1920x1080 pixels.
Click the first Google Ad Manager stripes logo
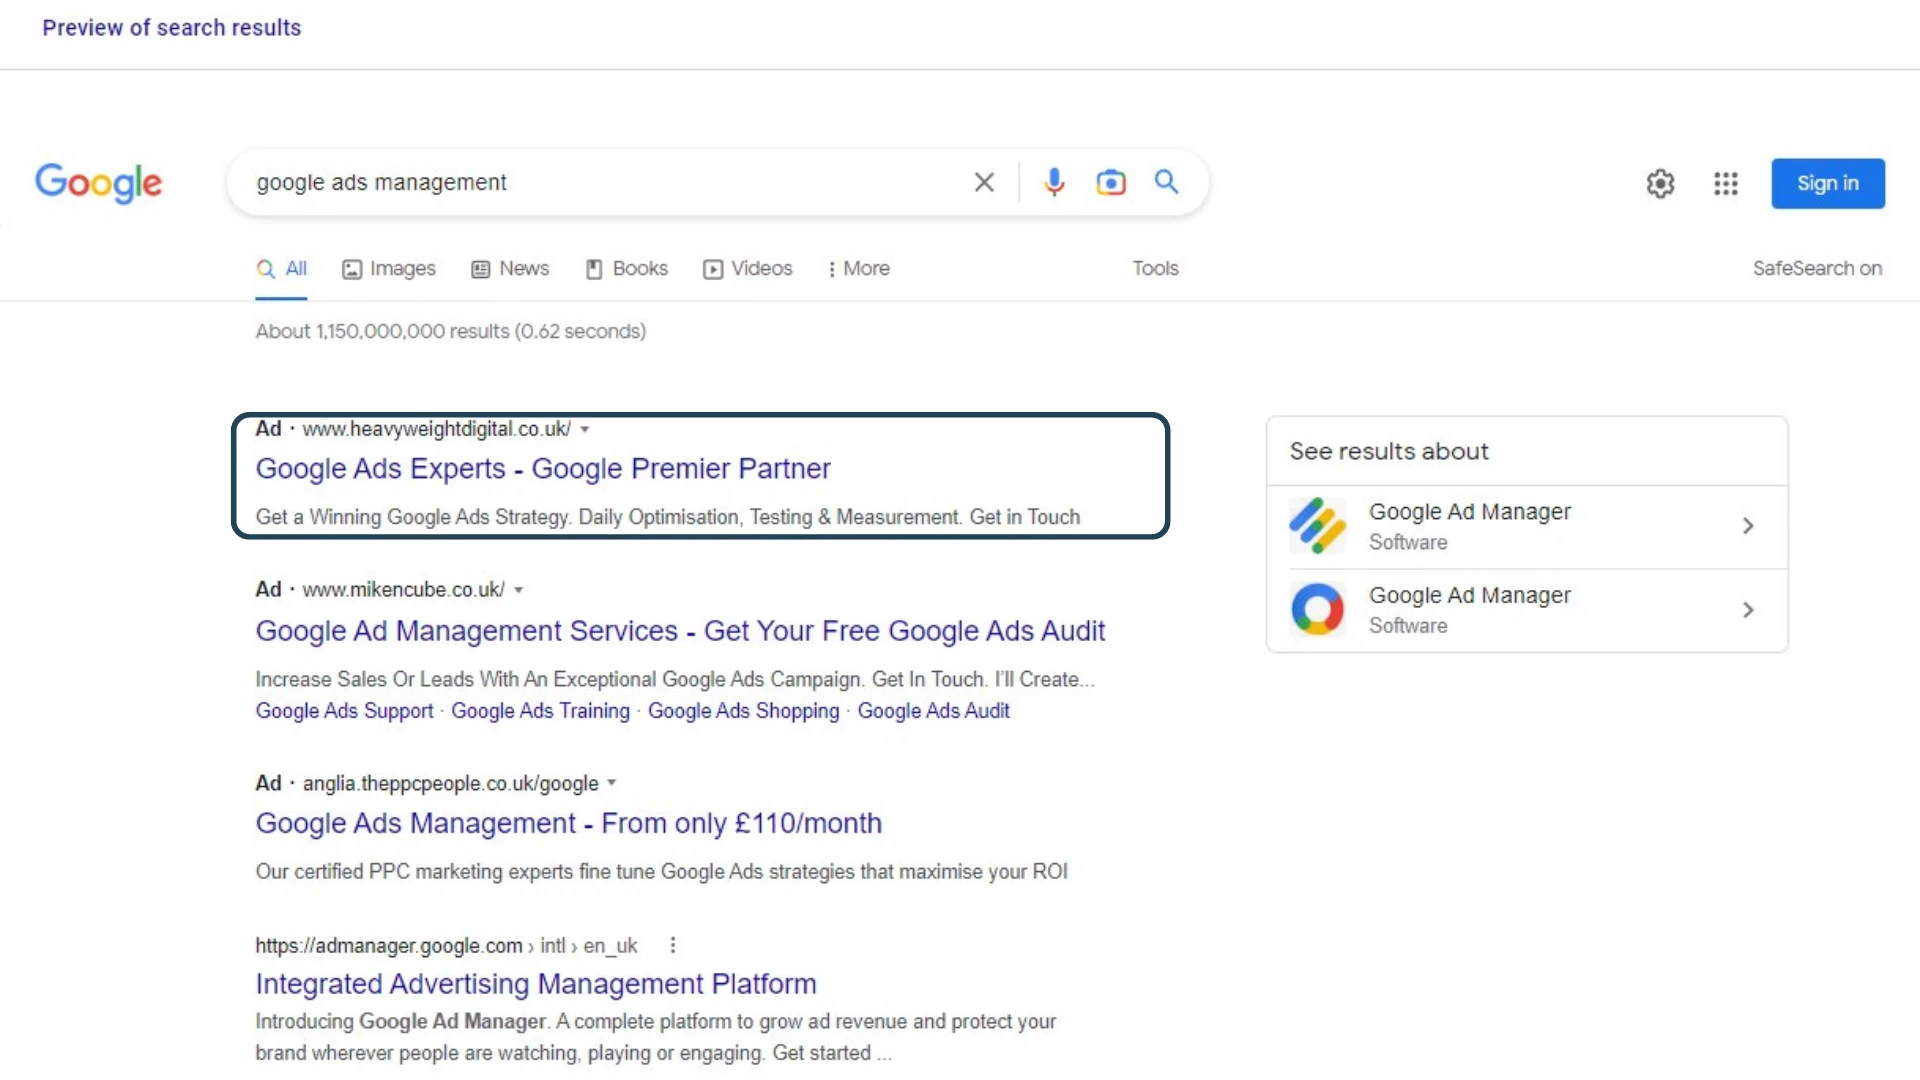(1317, 525)
